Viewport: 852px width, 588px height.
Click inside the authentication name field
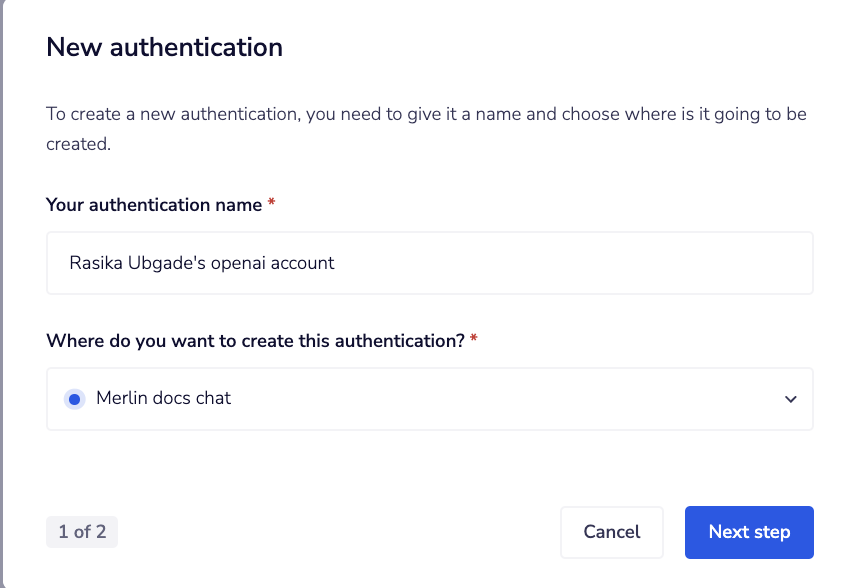[429, 262]
